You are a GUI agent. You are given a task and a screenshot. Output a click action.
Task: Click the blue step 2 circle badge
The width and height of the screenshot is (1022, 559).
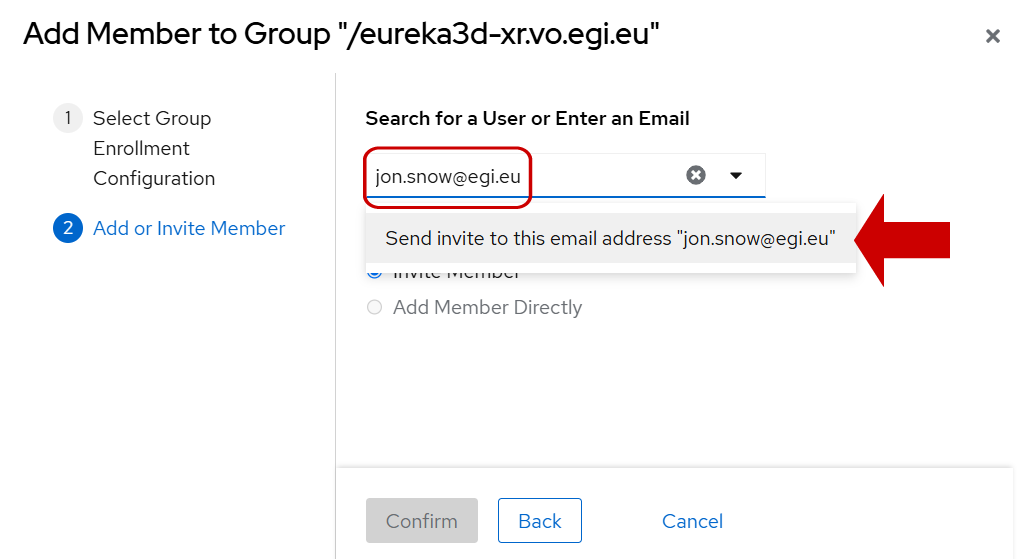(x=68, y=228)
